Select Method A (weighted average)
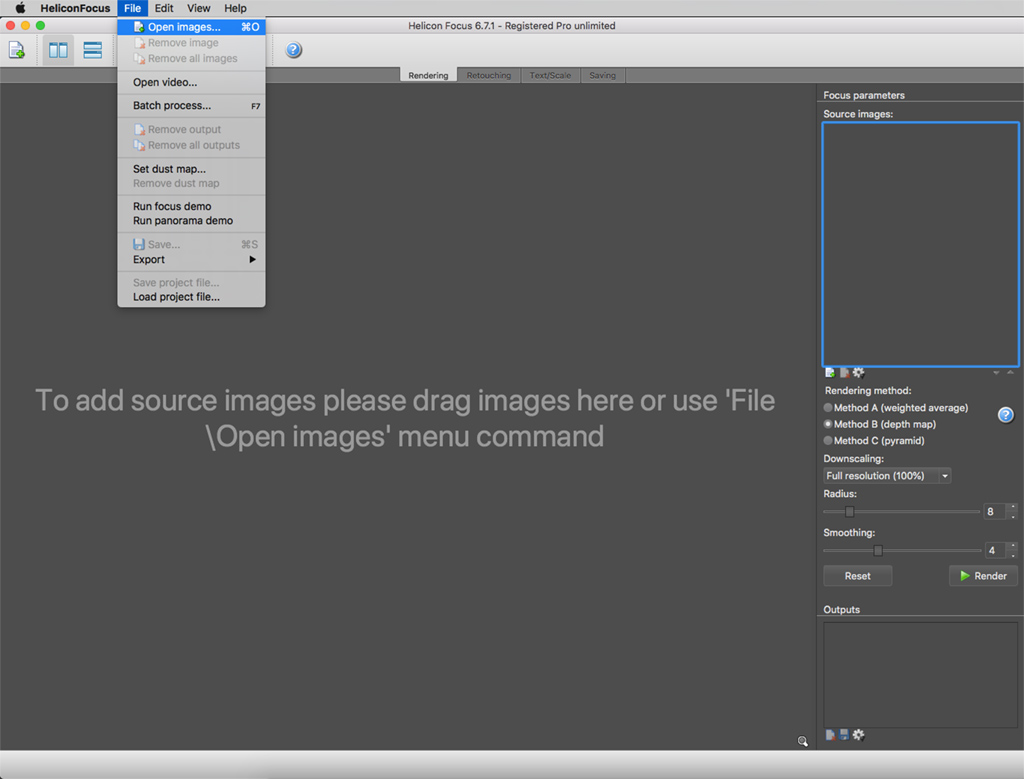The width and height of the screenshot is (1024, 779). [x=828, y=408]
